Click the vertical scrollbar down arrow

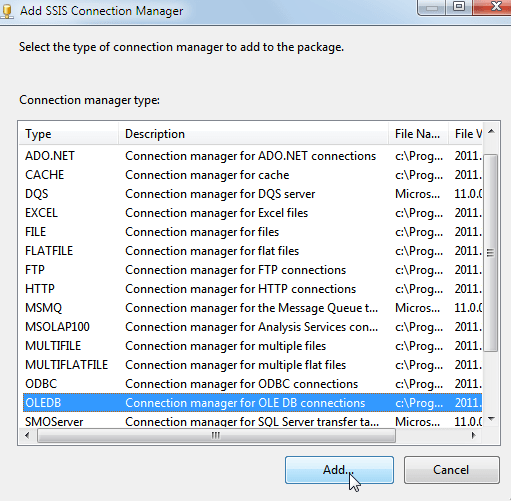click(491, 419)
